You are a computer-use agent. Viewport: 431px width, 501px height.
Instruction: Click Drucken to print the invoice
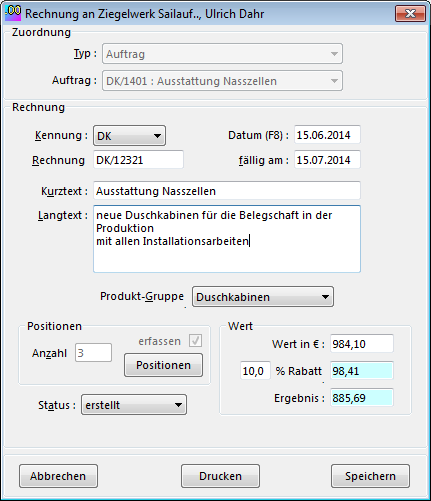click(x=220, y=476)
